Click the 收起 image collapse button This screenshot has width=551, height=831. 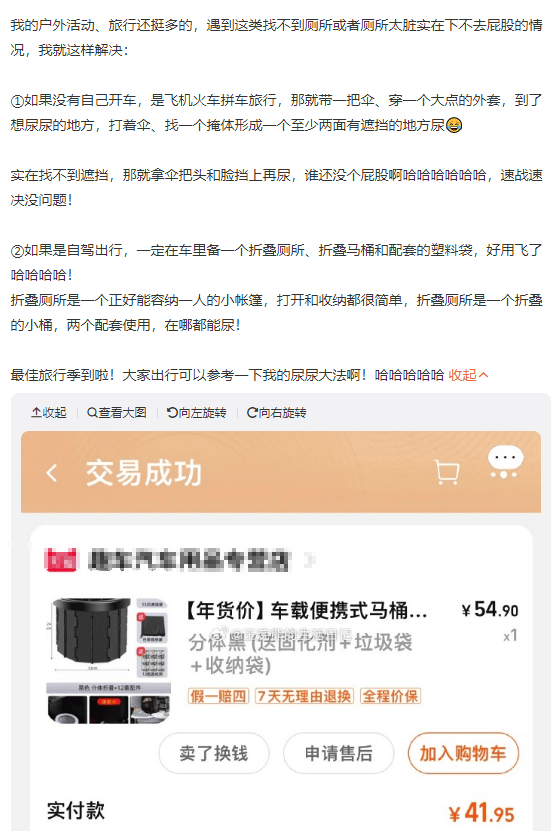pos(49,412)
